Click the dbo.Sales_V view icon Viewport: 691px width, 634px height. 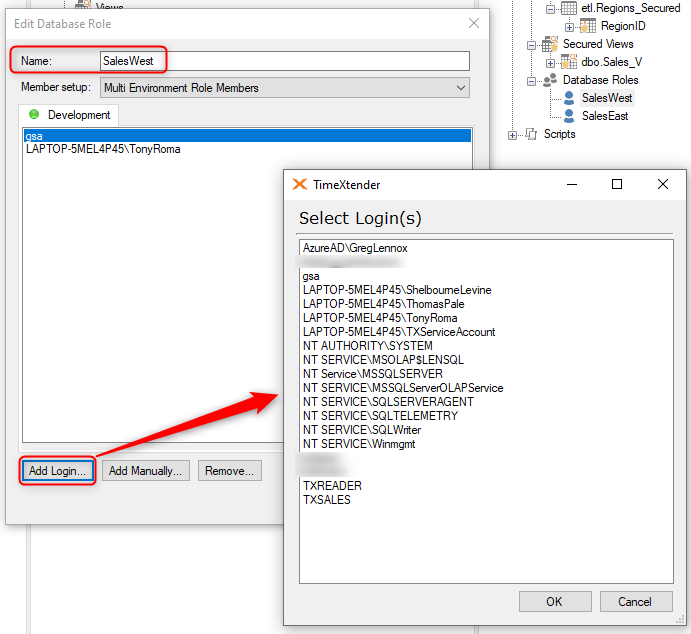pos(568,62)
